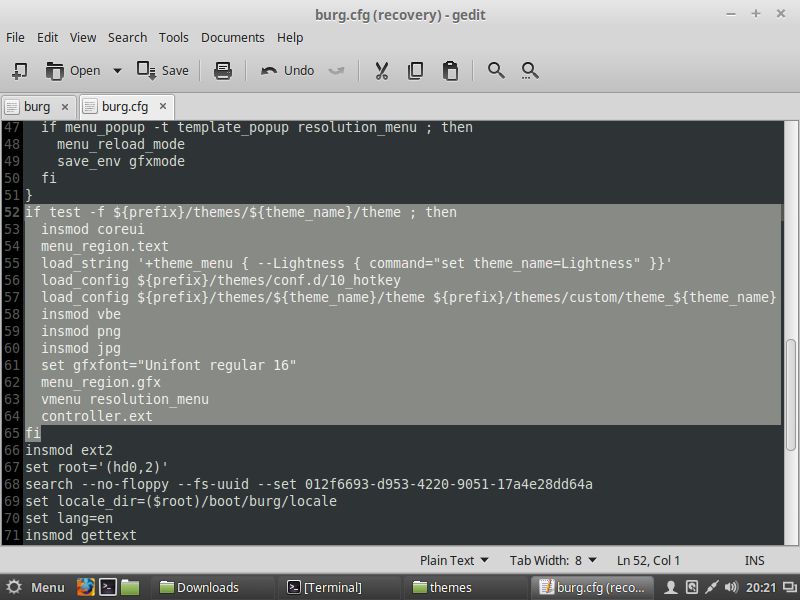Viewport: 800px width, 600px height.
Task: Select burg.cfg taskbar window button
Action: (x=592, y=587)
